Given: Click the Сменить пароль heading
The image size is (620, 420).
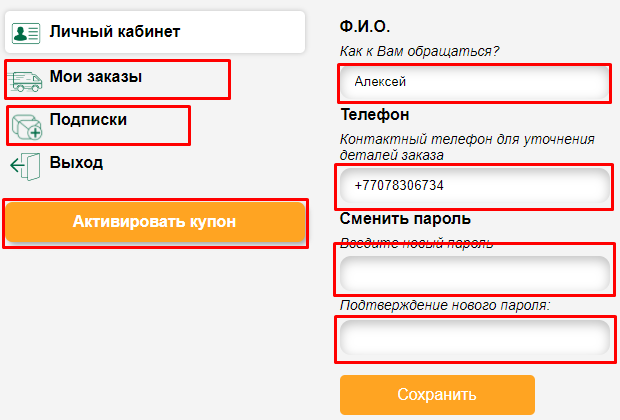Looking at the screenshot, I should [x=405, y=219].
